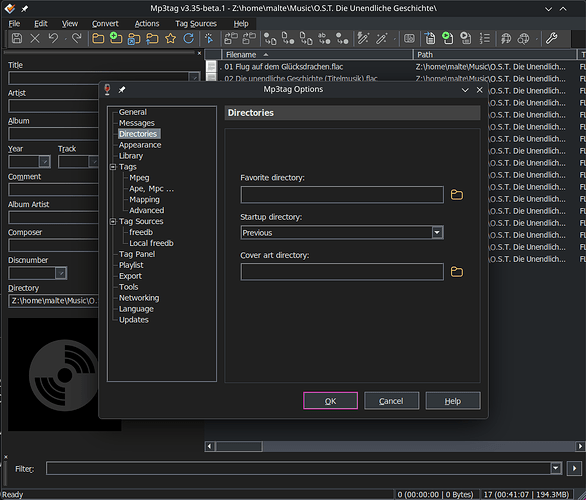Open the Filter history dropdown arrow

(556, 468)
